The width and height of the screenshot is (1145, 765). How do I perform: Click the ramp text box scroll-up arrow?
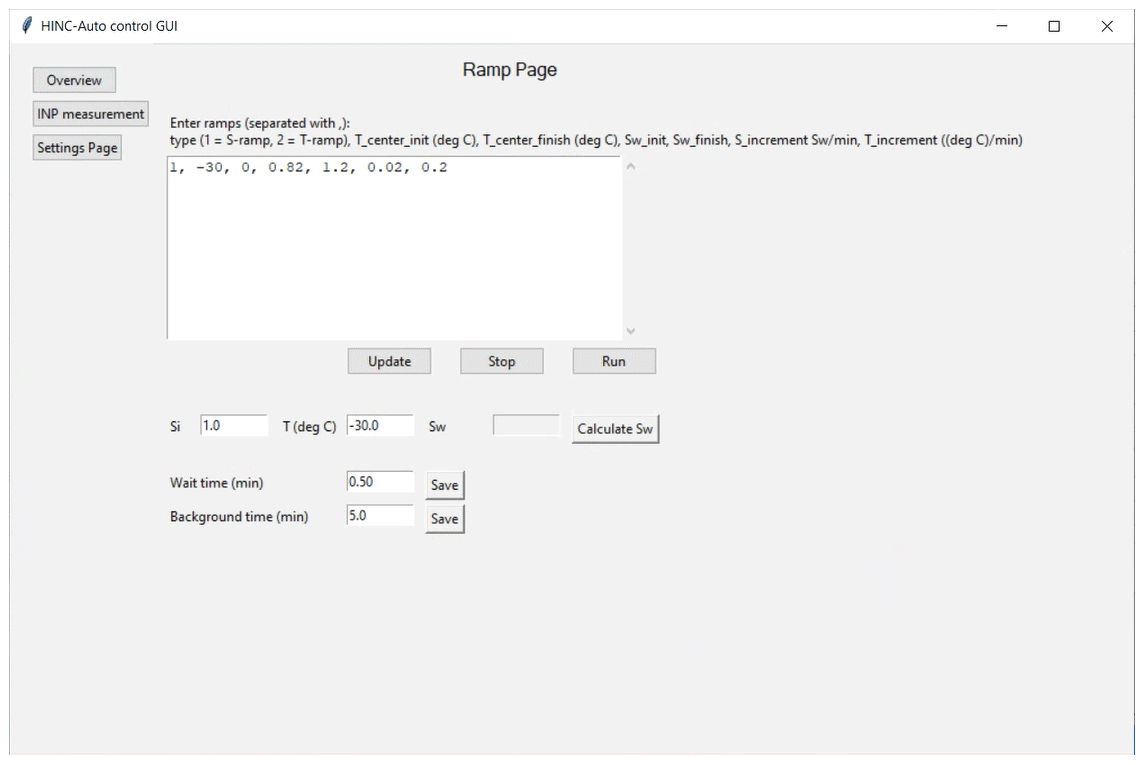[x=630, y=167]
